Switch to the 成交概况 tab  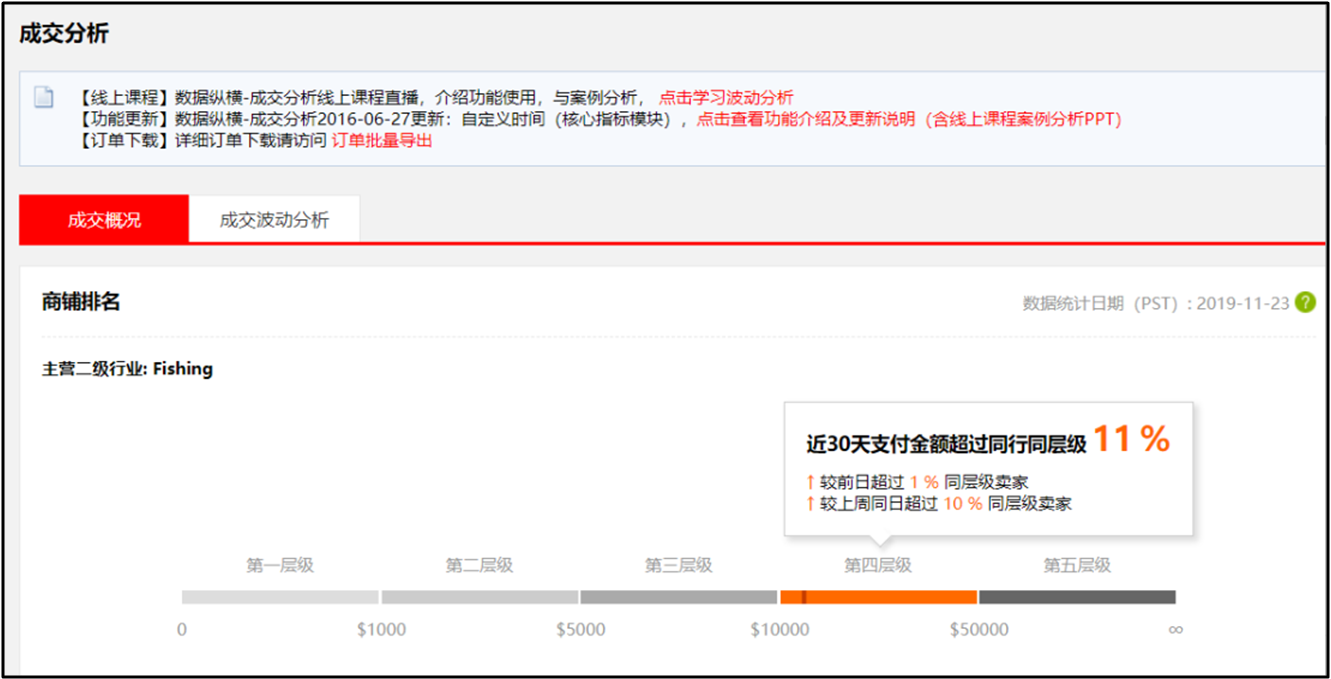tap(104, 220)
